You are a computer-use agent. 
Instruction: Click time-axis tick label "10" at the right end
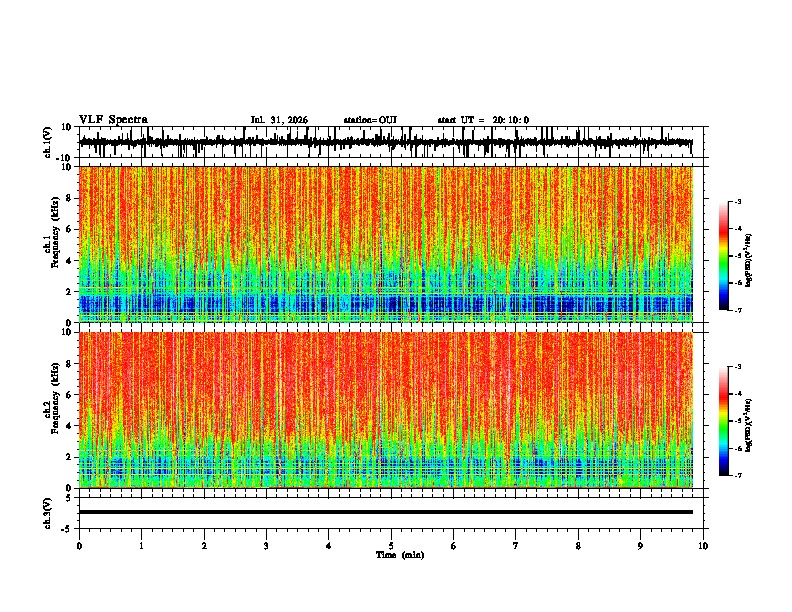click(x=703, y=546)
